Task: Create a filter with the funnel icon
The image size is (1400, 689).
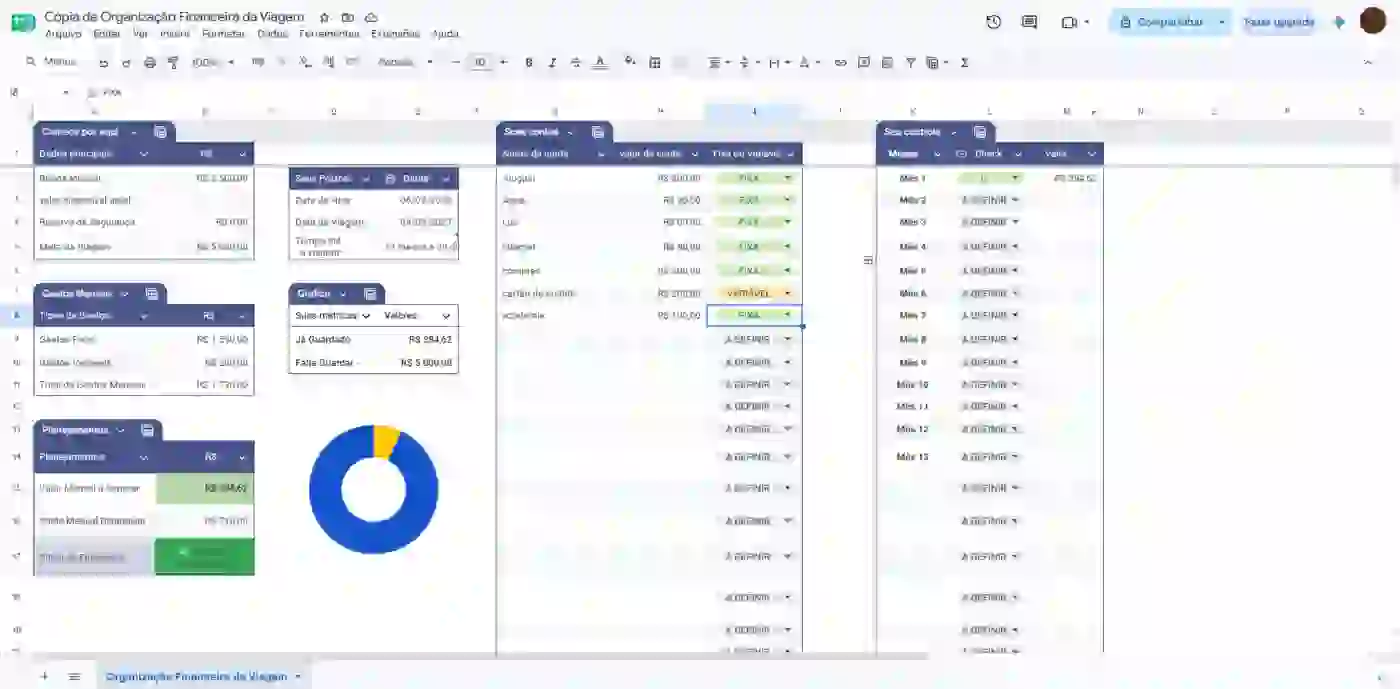Action: coord(911,62)
